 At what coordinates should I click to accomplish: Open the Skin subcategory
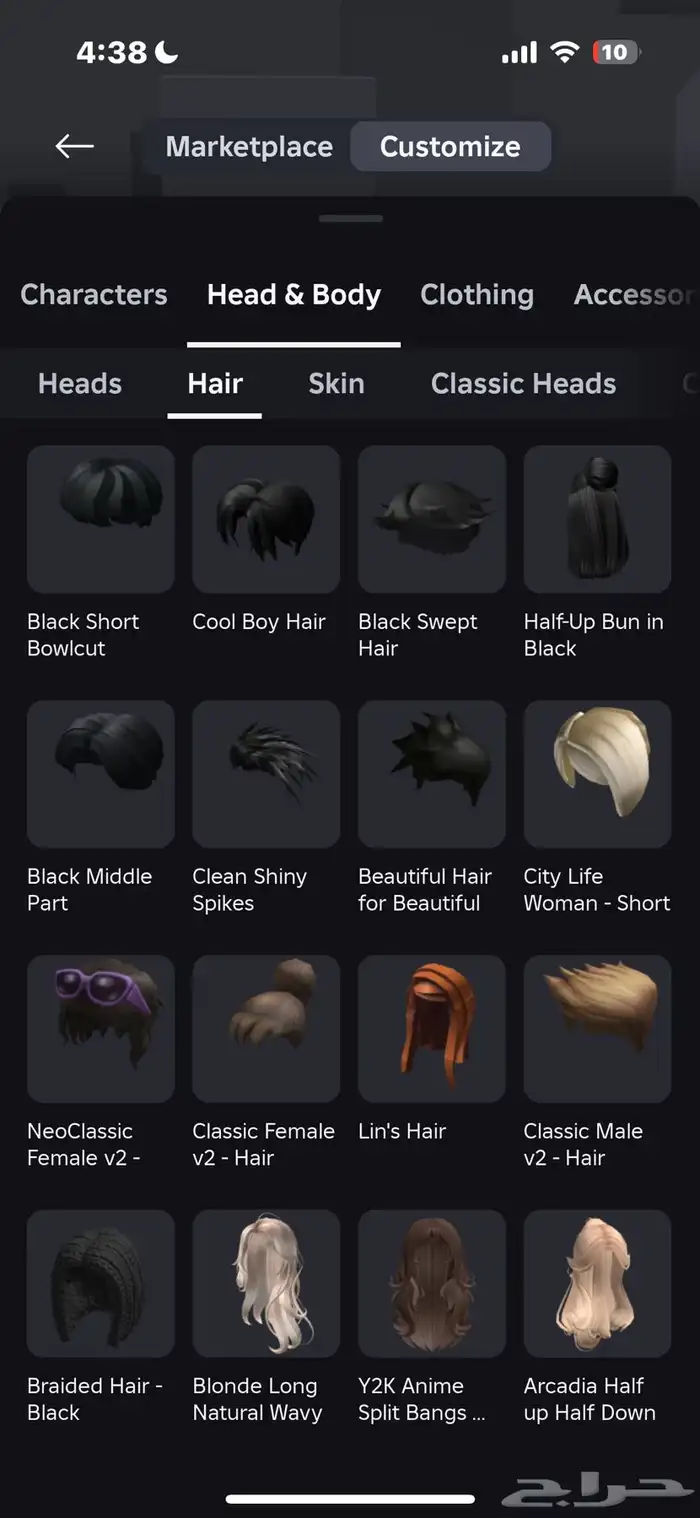tap(336, 384)
